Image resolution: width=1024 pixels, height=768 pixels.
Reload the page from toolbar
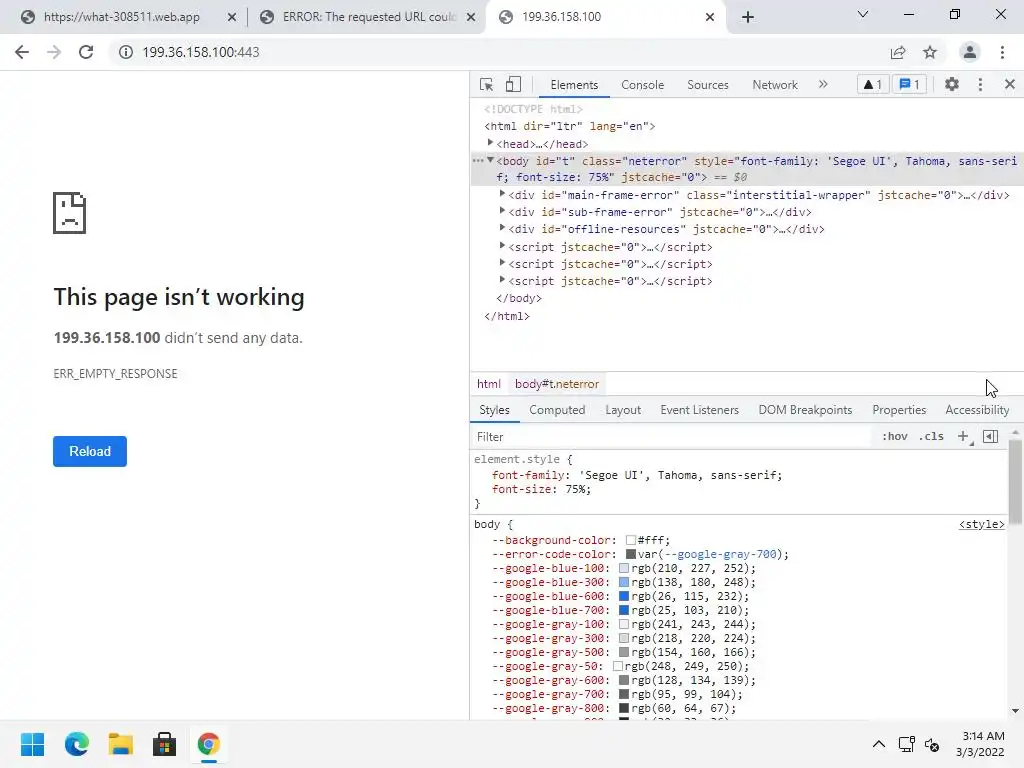point(86,52)
